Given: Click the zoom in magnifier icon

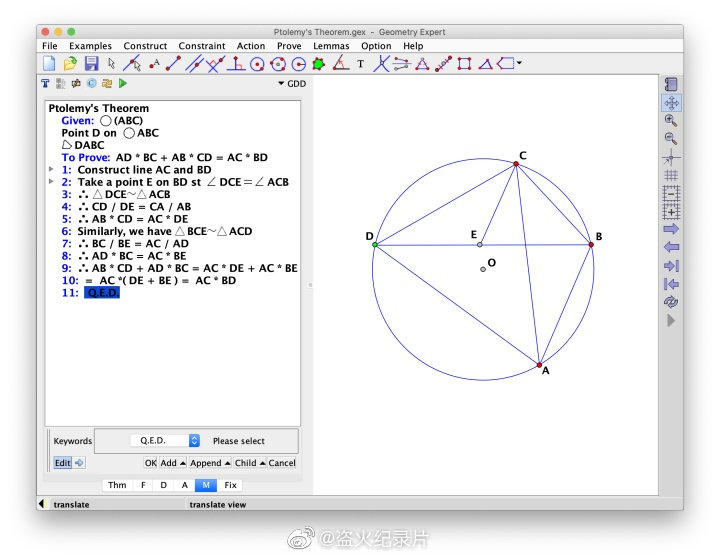Looking at the screenshot, I should tap(671, 121).
